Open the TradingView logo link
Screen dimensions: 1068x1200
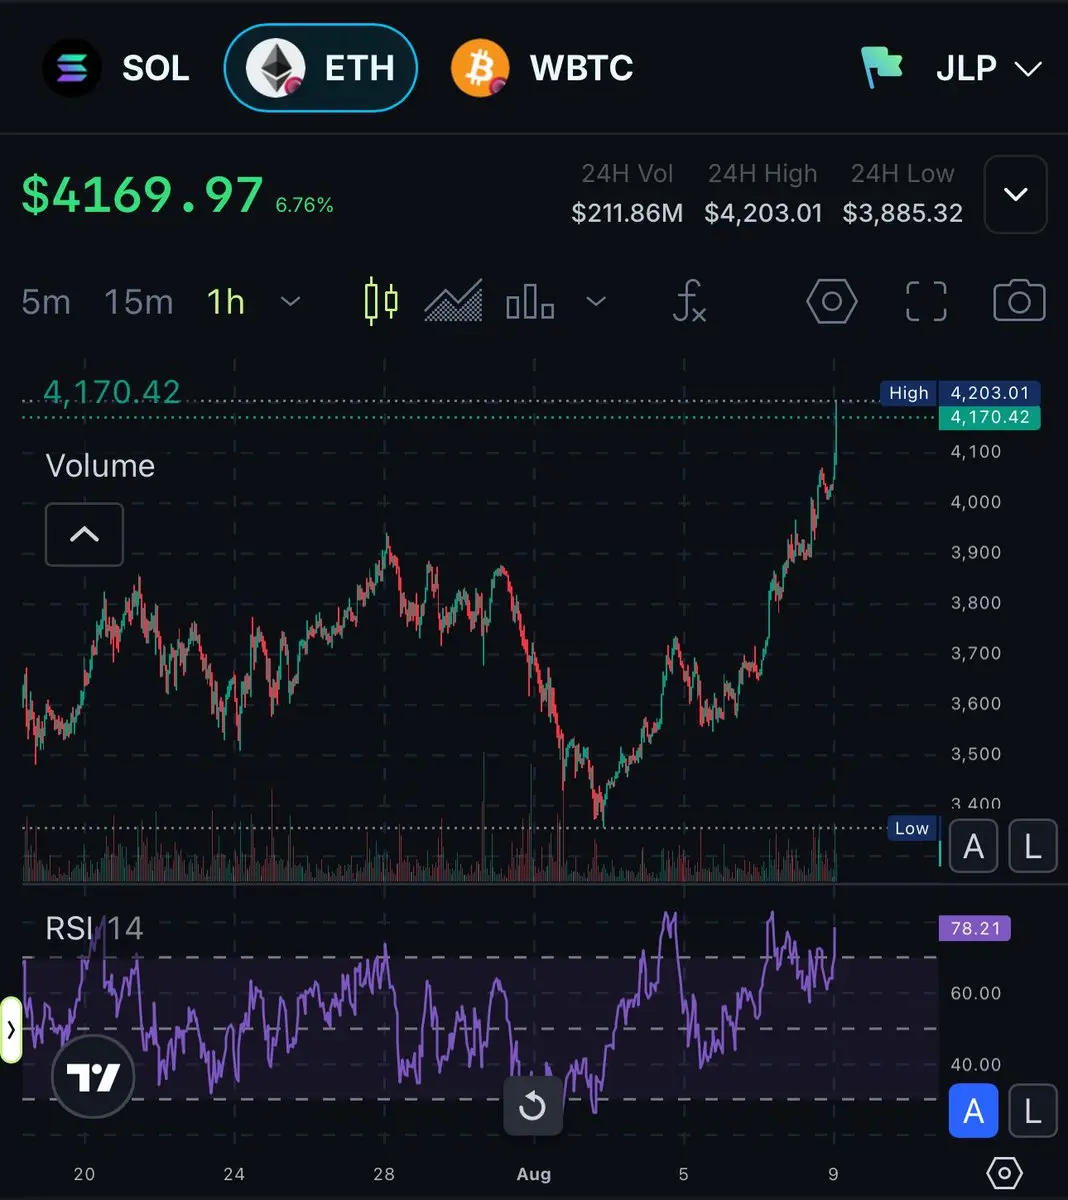pyautogui.click(x=93, y=1077)
